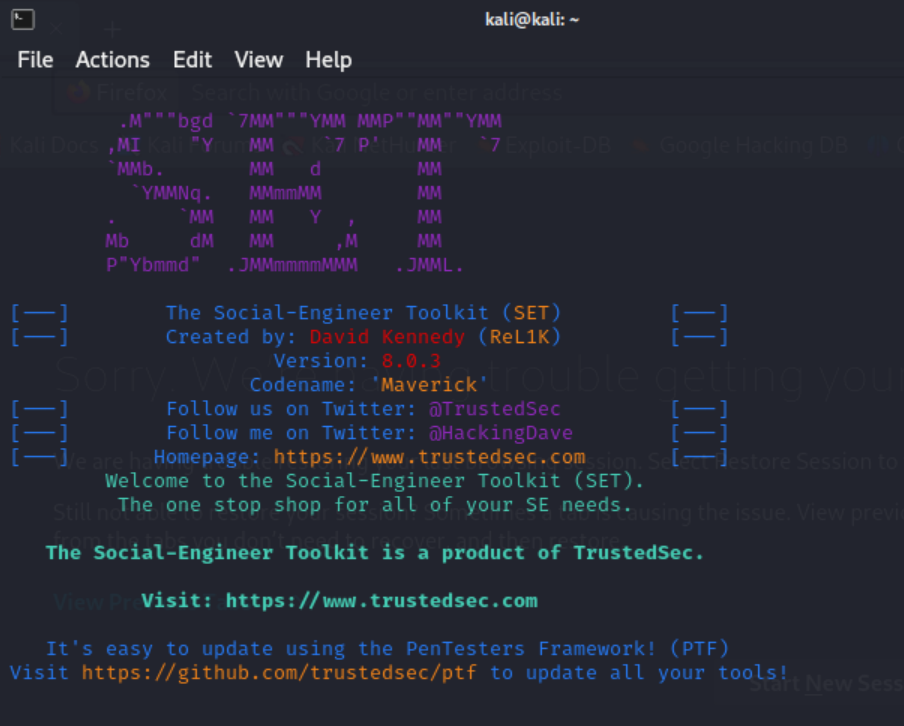The height and width of the screenshot is (726, 904).
Task: Click the David Kennedy name
Action: point(387,337)
